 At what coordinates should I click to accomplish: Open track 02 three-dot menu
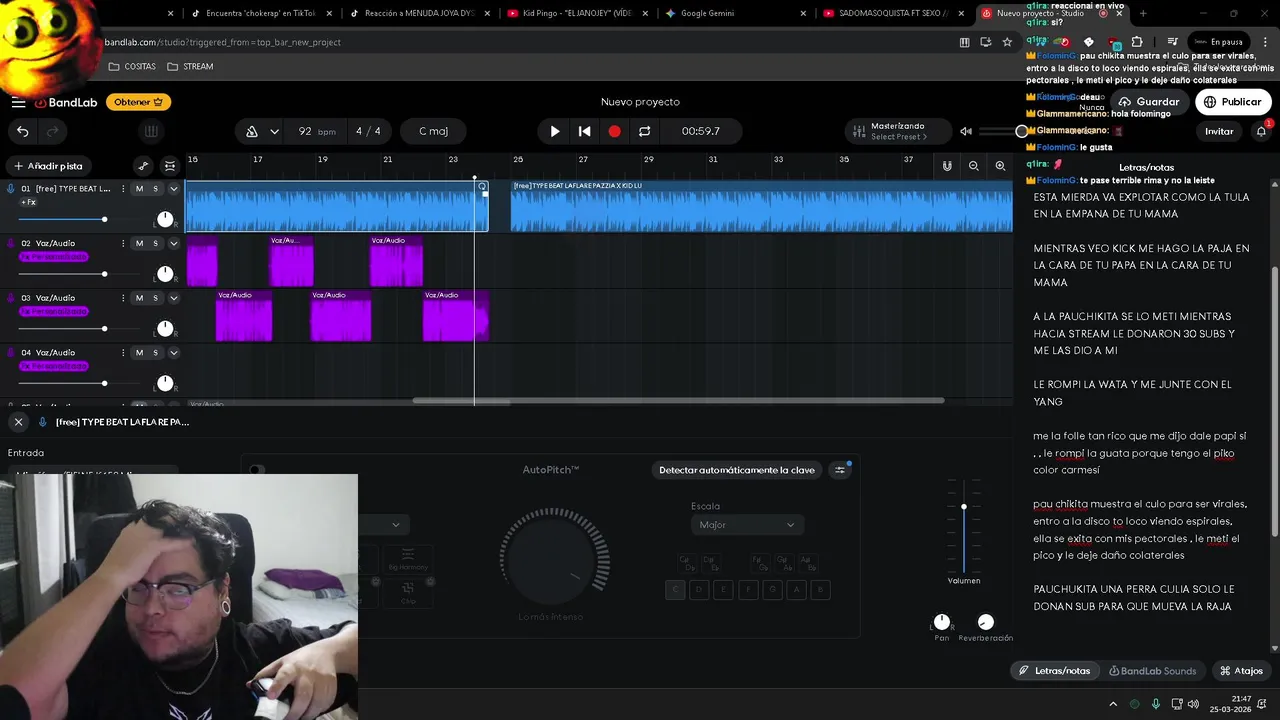(123, 243)
